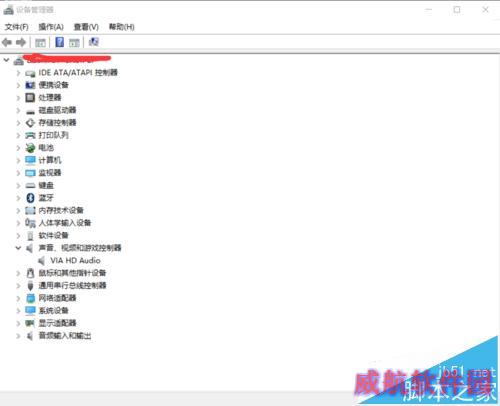Viewport: 500px width, 406px height.
Task: Select the 打印队列 printer icon
Action: 30,135
